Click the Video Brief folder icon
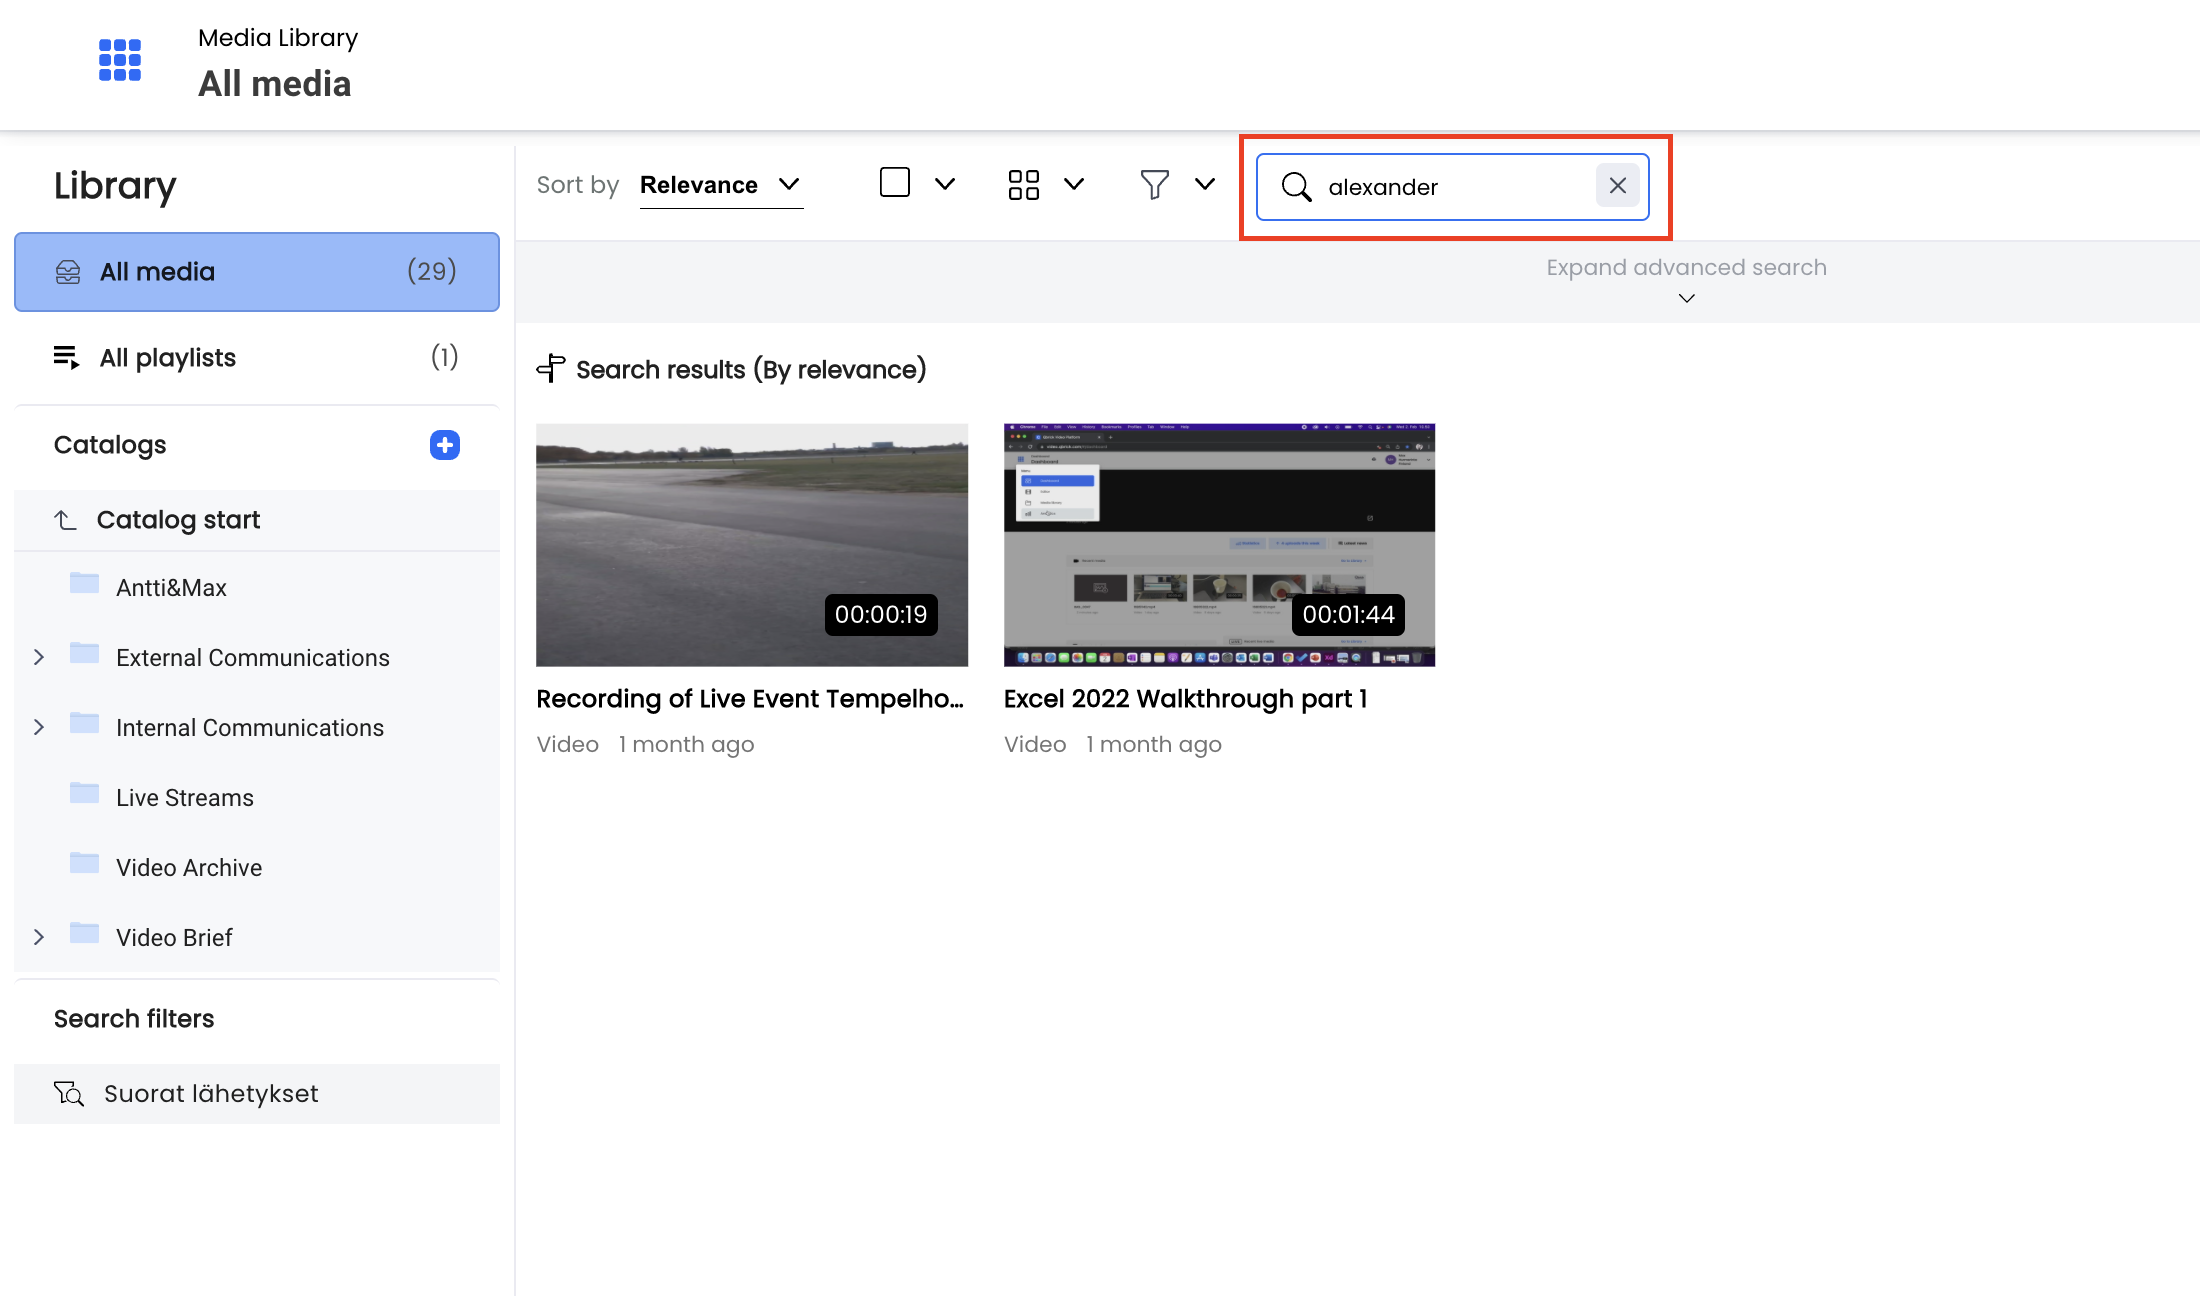 [84, 933]
